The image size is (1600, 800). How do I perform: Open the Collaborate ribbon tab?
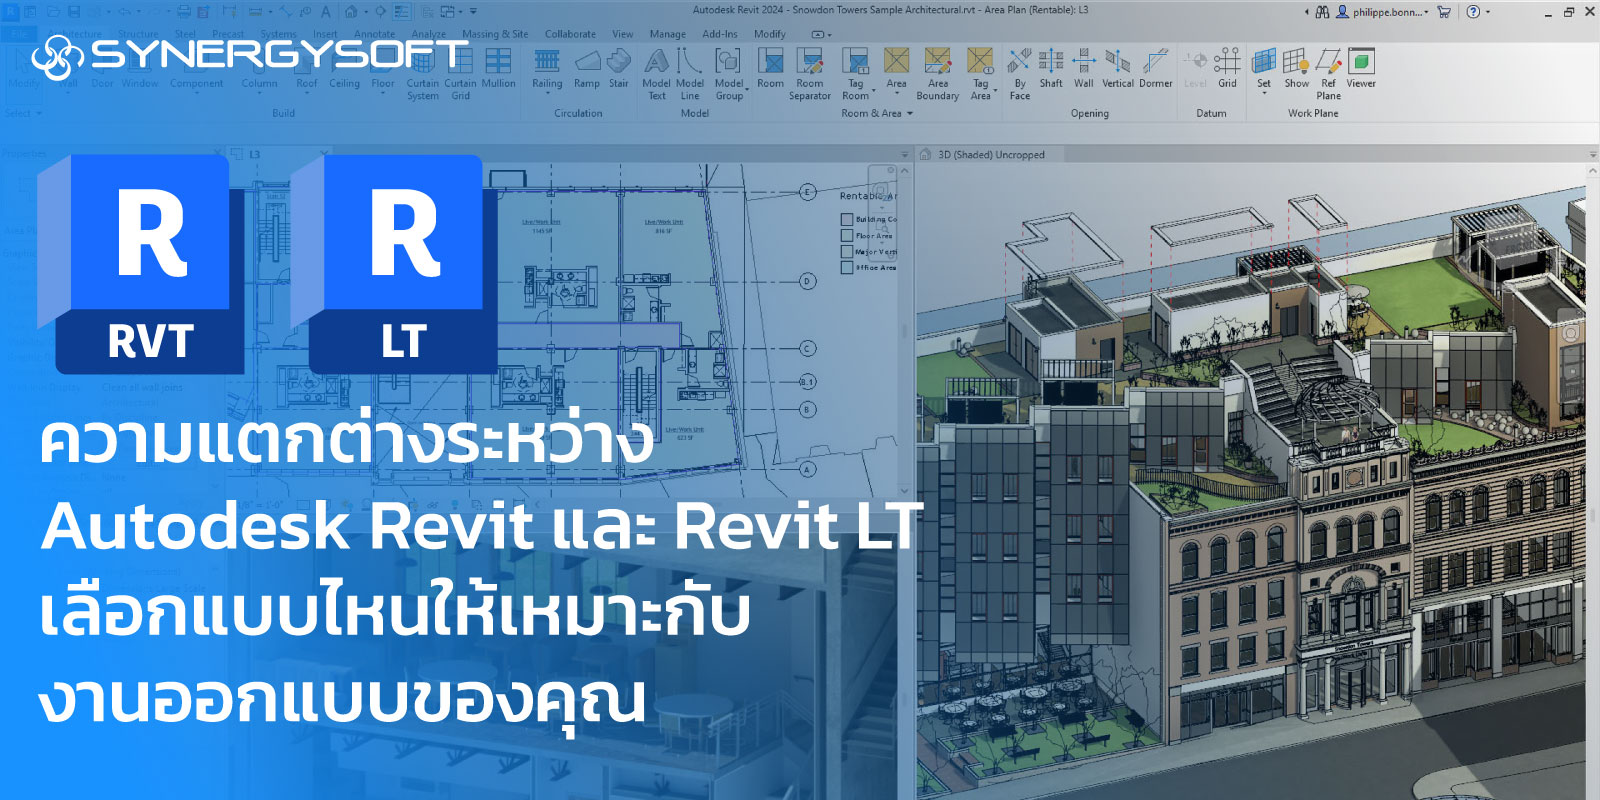570,34
